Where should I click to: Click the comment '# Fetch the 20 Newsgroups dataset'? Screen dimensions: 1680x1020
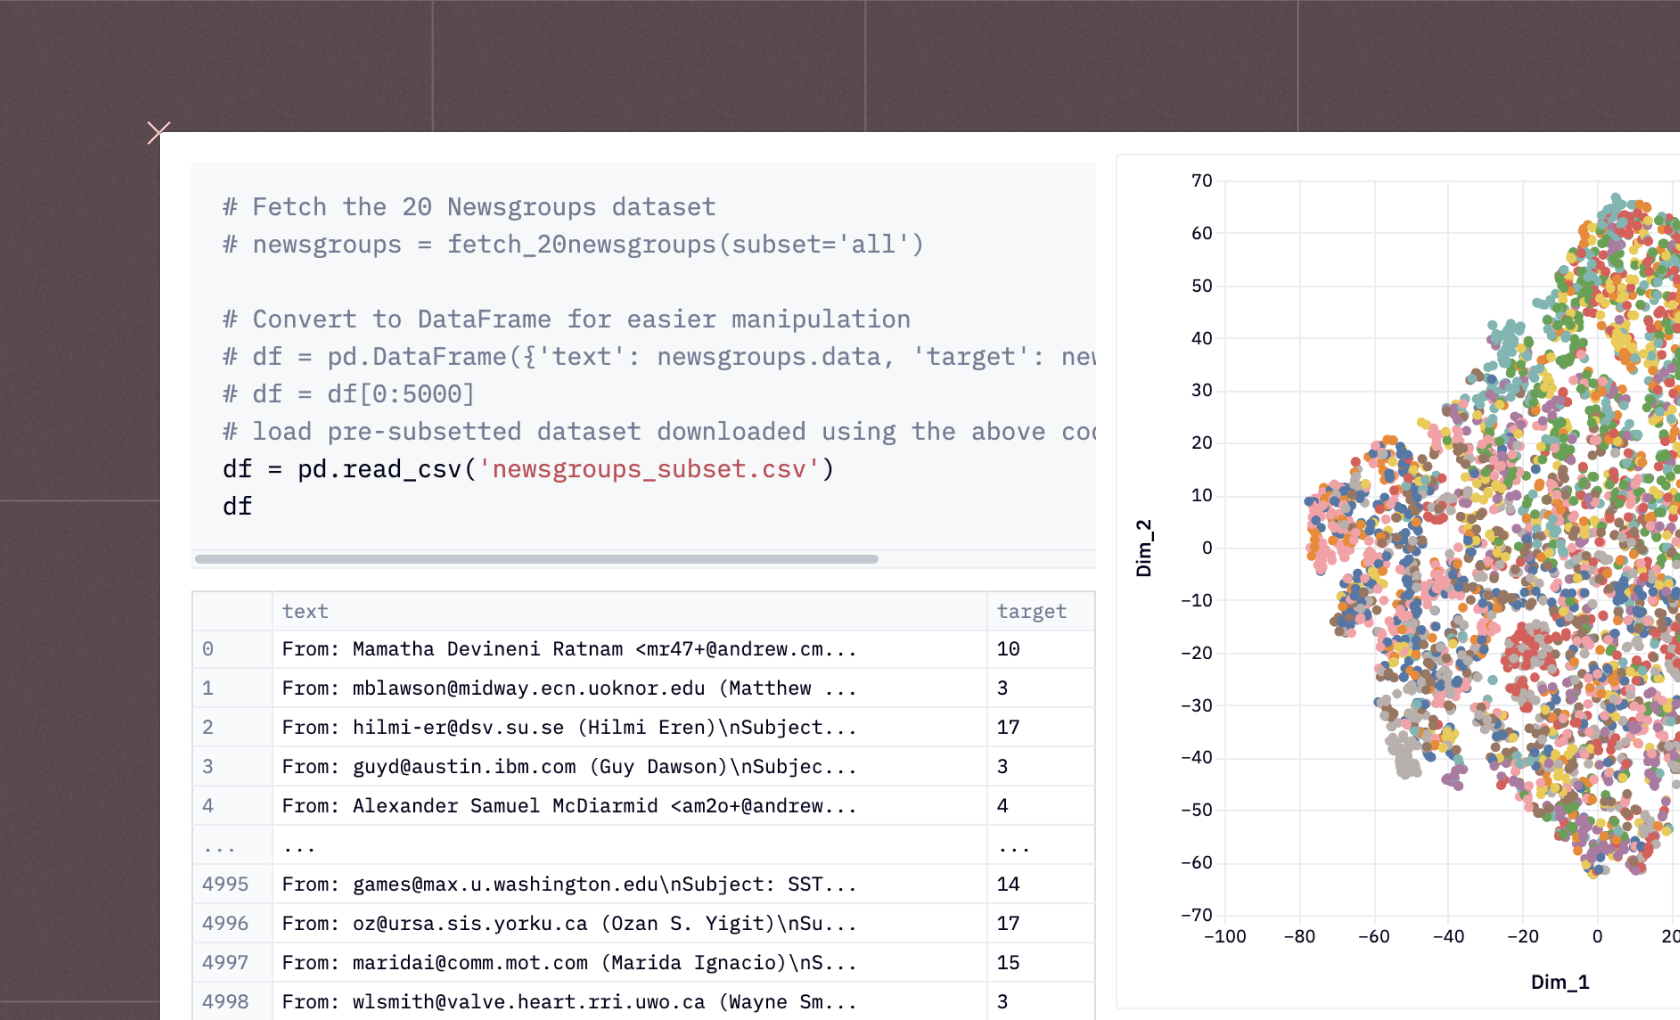click(468, 206)
